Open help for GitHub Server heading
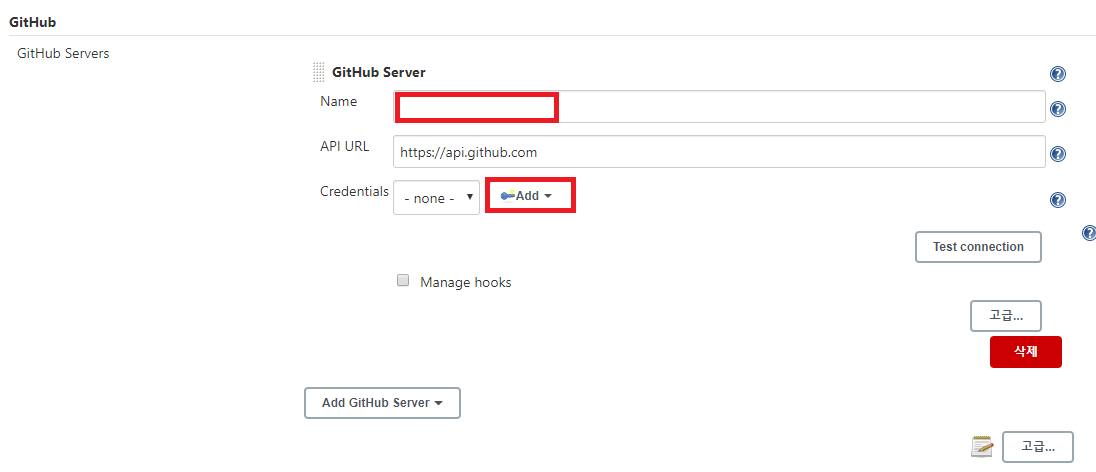This screenshot has width=1096, height=472. 1058,74
